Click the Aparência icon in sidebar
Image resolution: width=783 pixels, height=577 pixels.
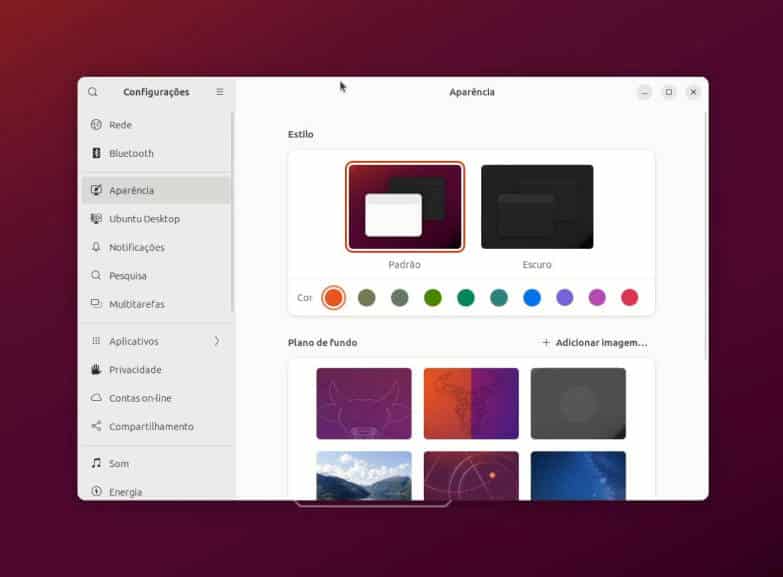point(96,190)
